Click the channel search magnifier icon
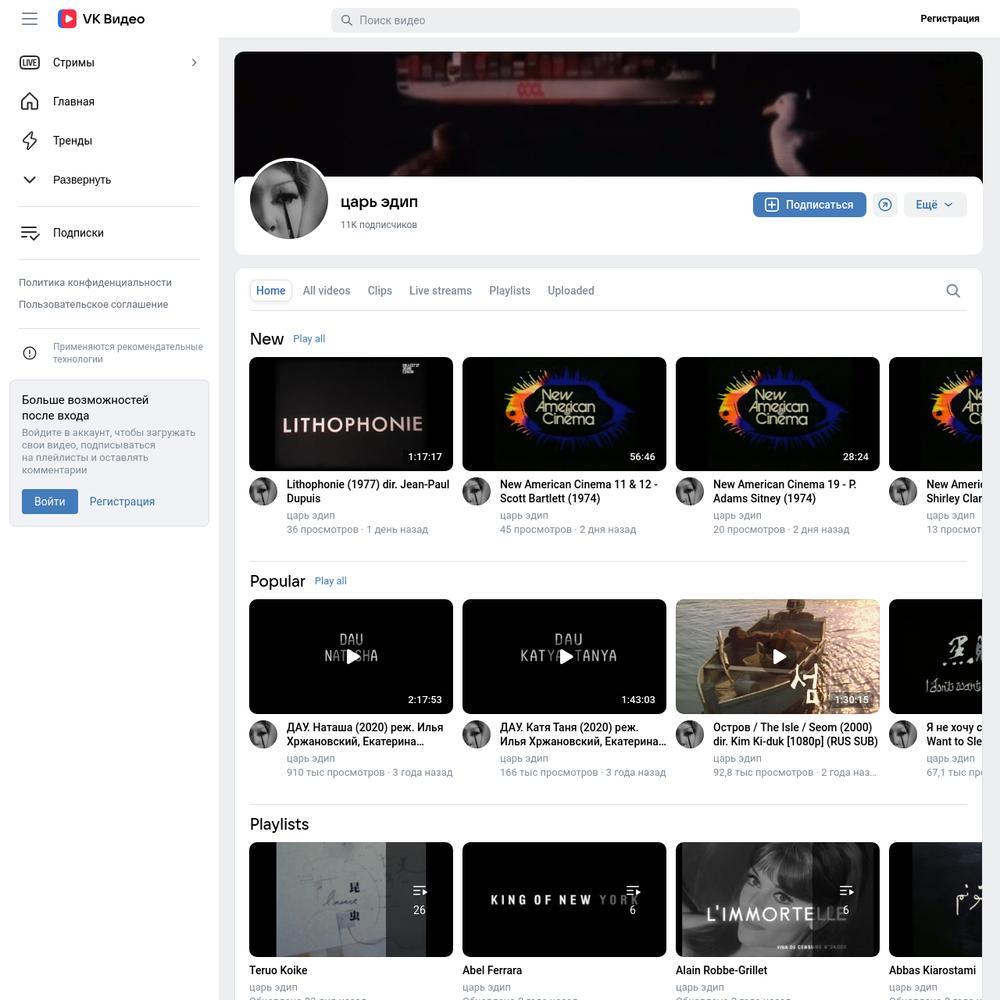Image resolution: width=1000 pixels, height=1000 pixels. click(953, 291)
